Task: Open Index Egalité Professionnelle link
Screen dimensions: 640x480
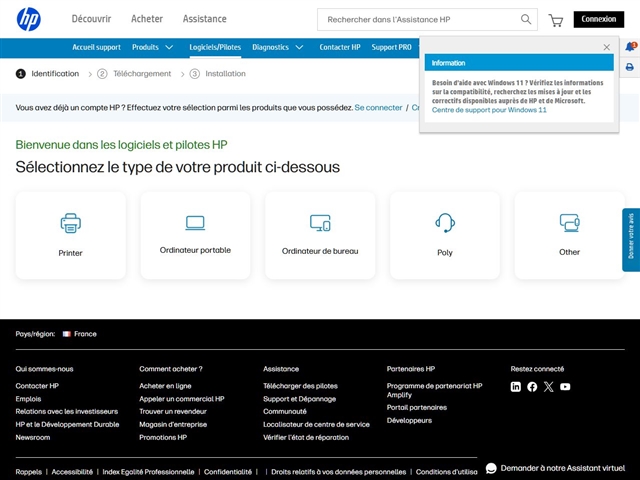Action: coord(148,472)
